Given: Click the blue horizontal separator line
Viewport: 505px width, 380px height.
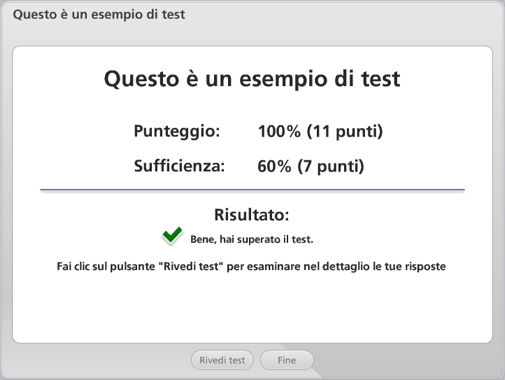Looking at the screenshot, I should [252, 190].
